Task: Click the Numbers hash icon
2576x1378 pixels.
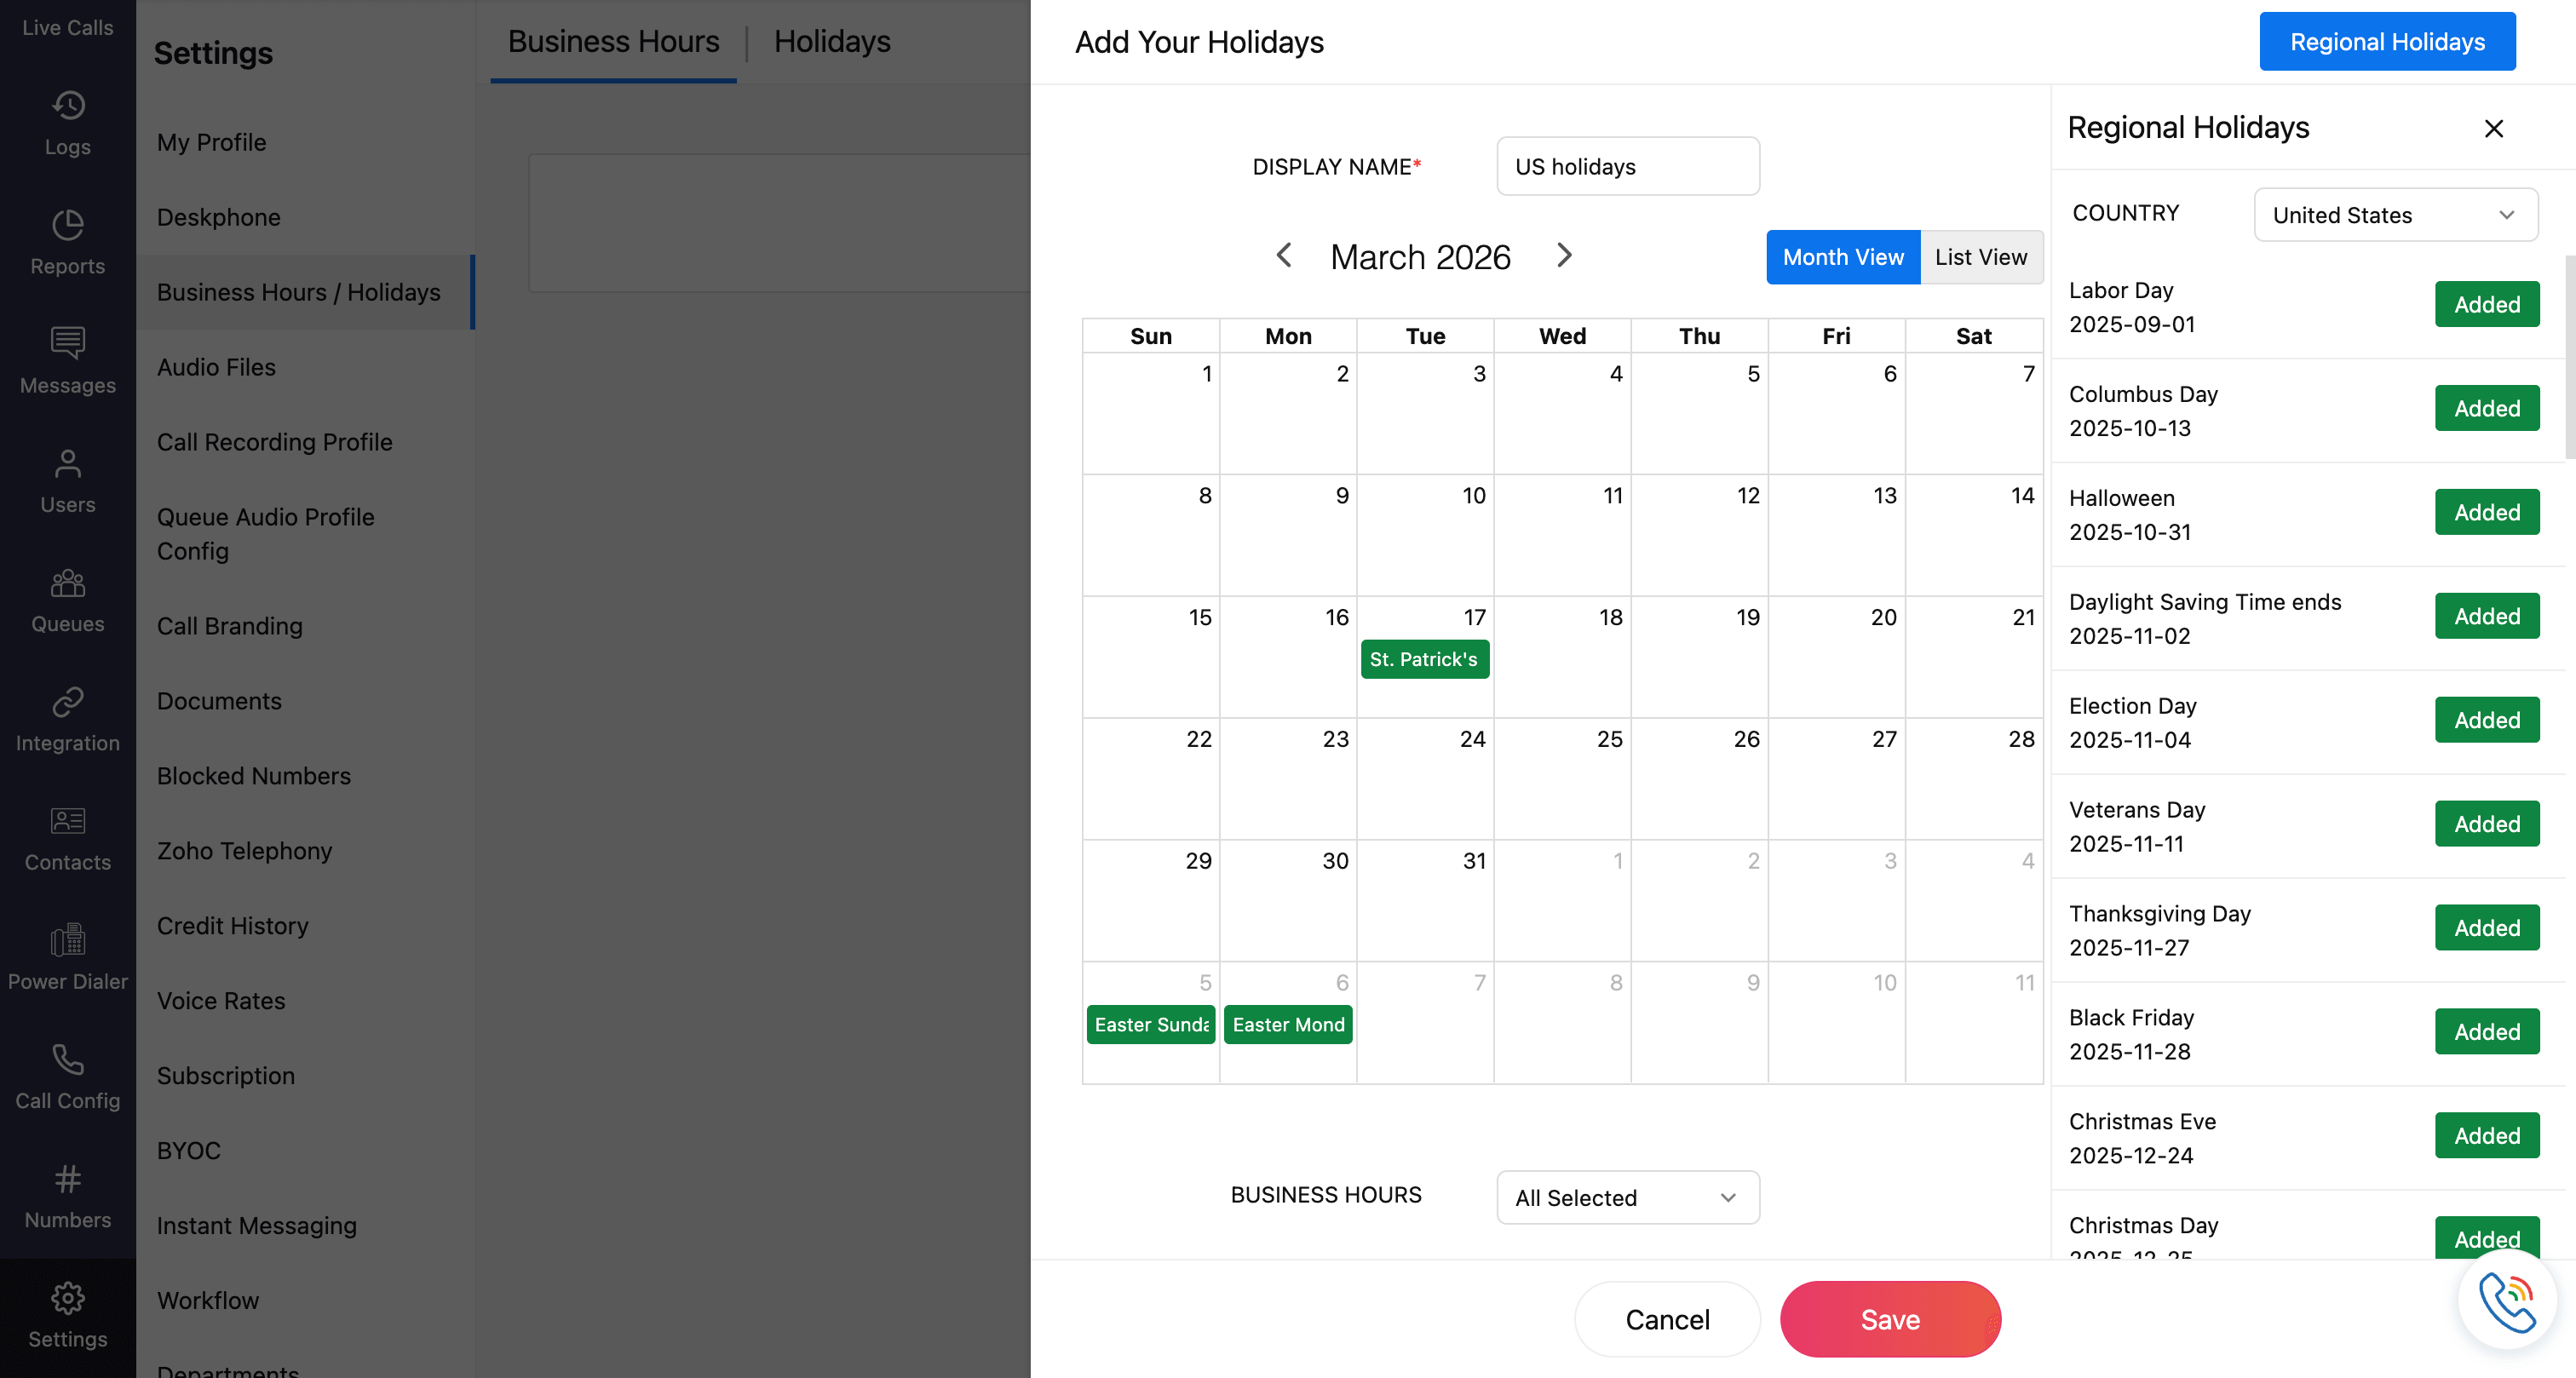Action: click(67, 1179)
